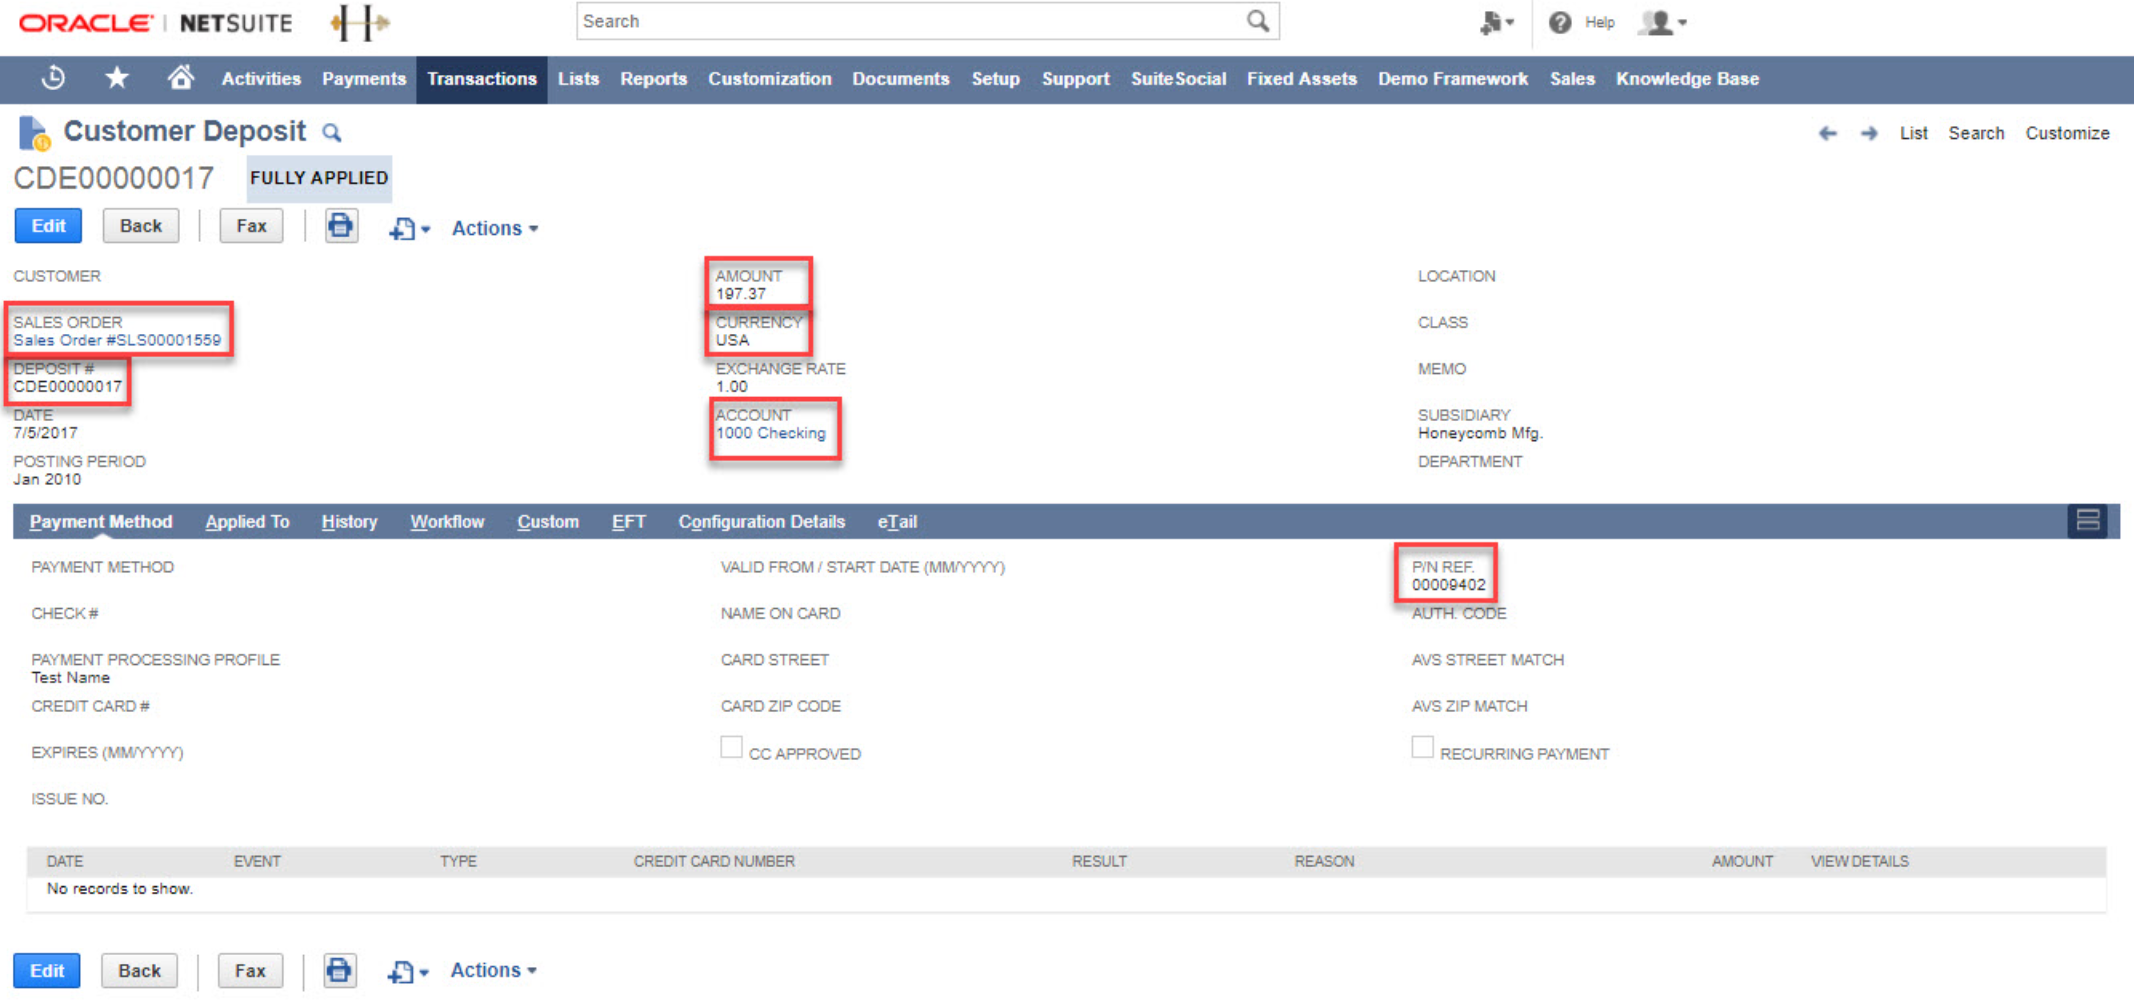Screen dimensions: 2134x1006
Task: Open the role switcher icon near Help
Action: click(1496, 22)
